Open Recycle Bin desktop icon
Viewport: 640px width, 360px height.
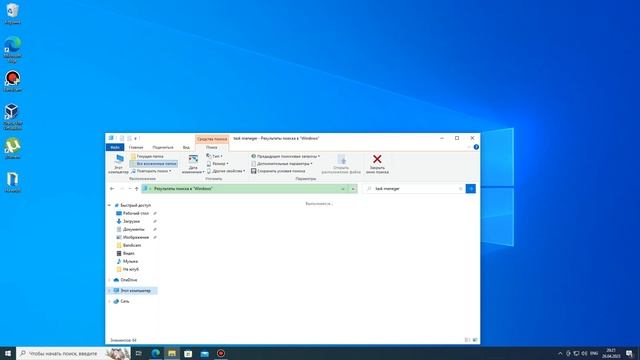pyautogui.click(x=13, y=13)
